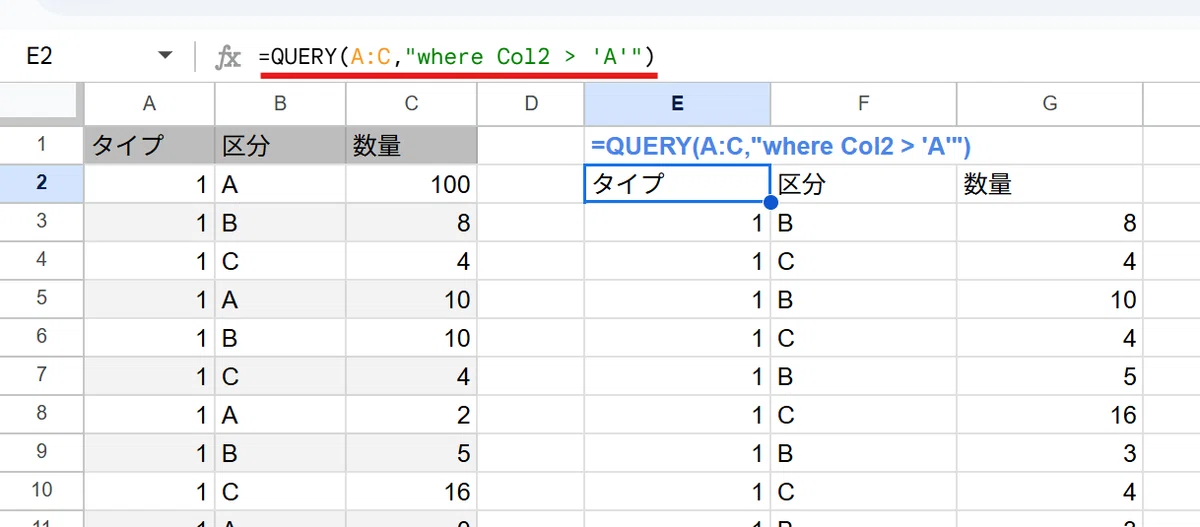Select row 9 header
The height and width of the screenshot is (527, 1200).
(41, 452)
